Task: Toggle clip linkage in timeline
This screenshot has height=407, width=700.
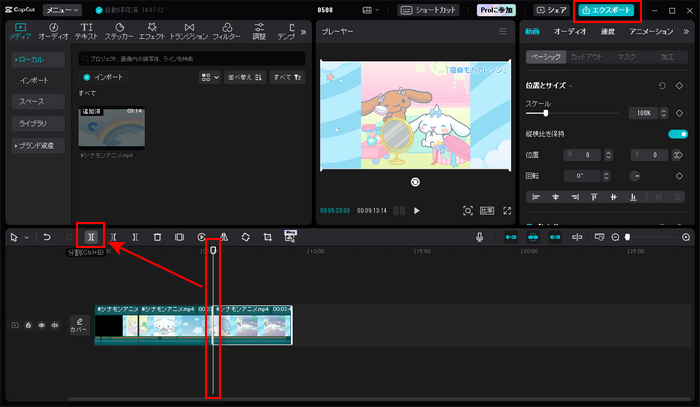Action: [x=555, y=237]
